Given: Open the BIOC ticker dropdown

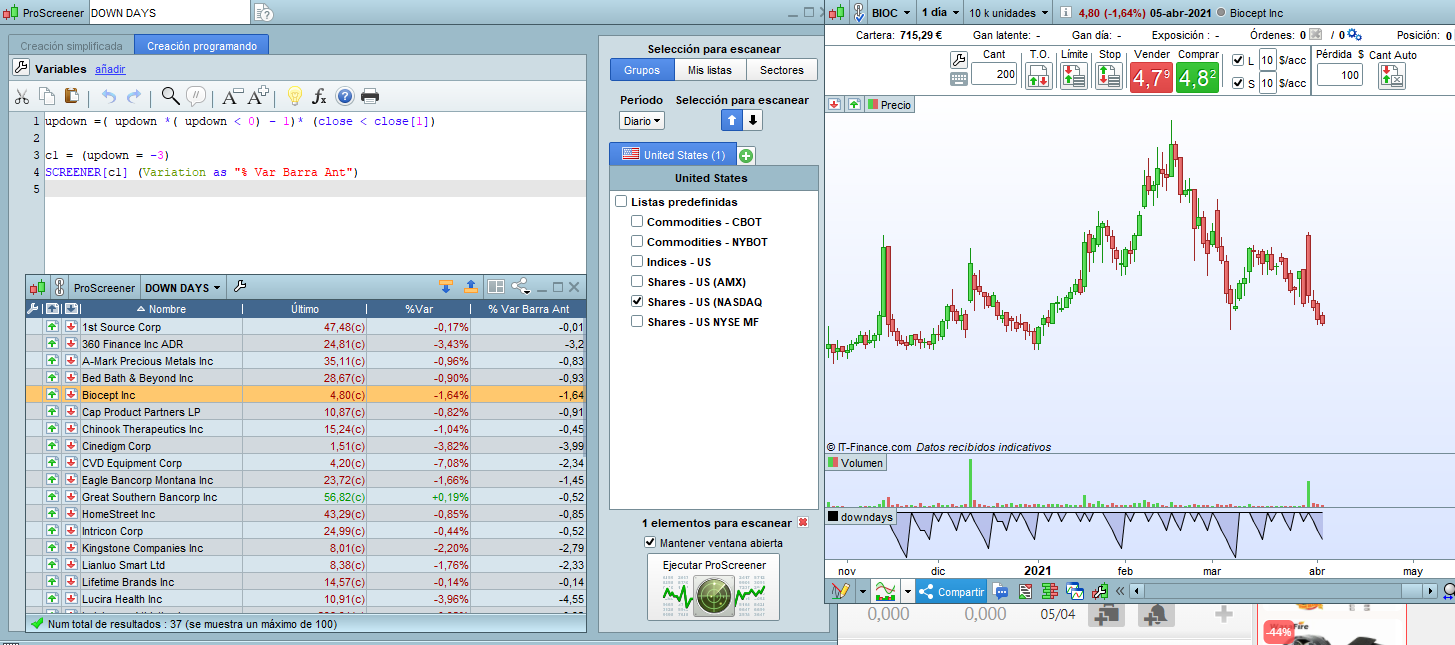Looking at the screenshot, I should pyautogui.click(x=890, y=13).
